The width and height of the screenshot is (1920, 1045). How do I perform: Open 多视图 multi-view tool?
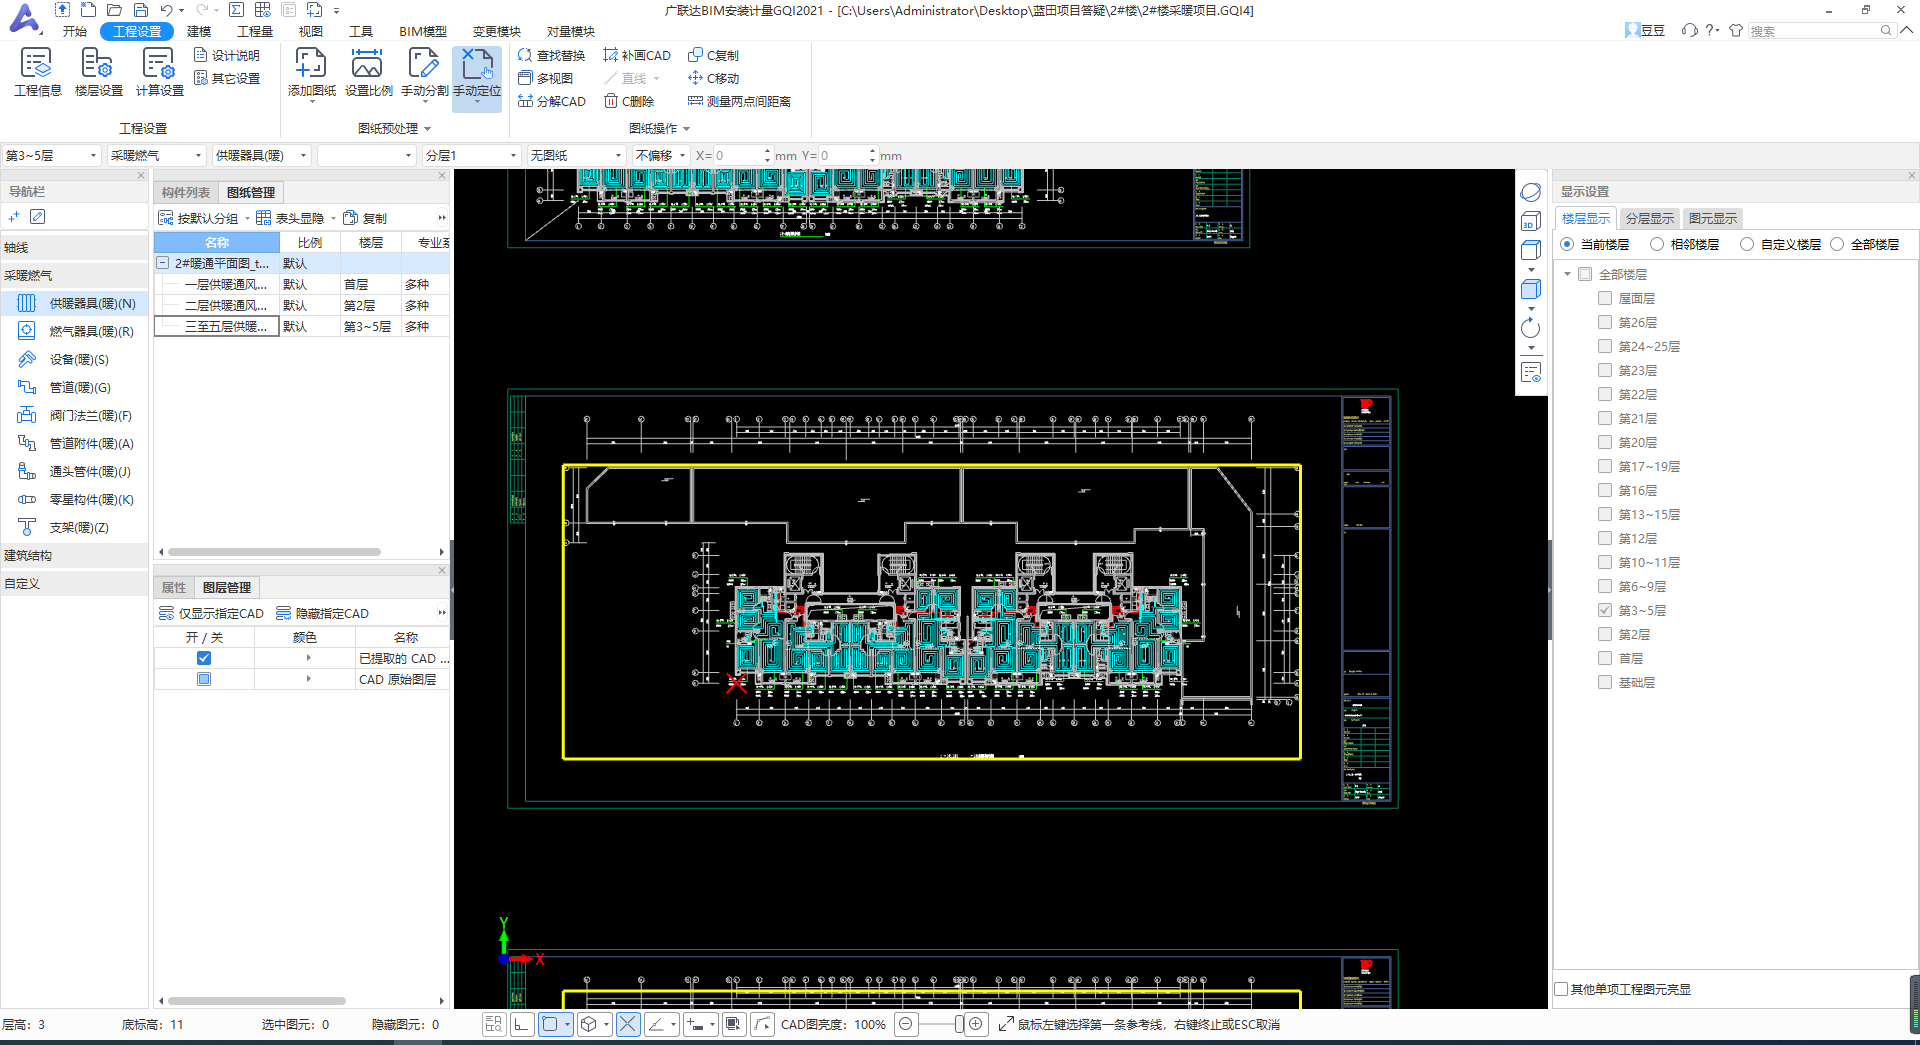coord(545,78)
